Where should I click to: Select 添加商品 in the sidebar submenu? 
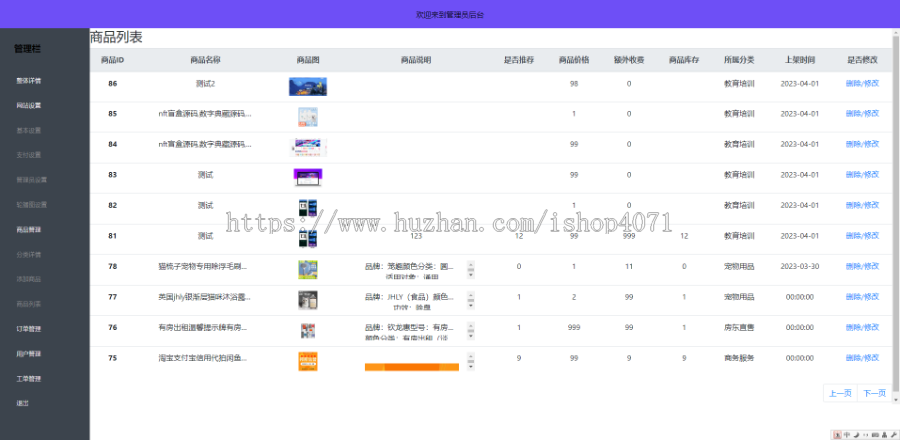pyautogui.click(x=29, y=279)
